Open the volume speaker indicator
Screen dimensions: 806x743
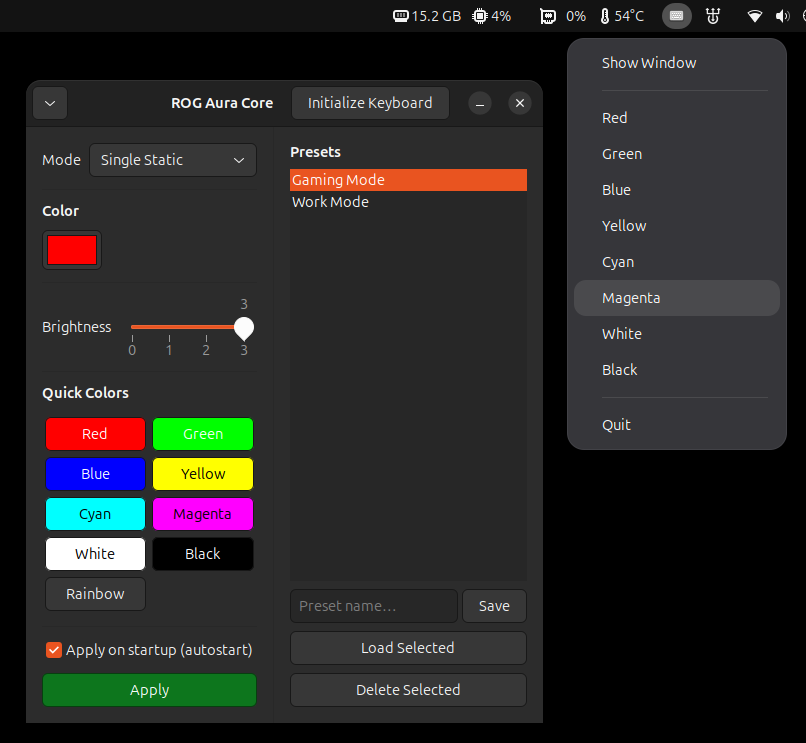coord(782,16)
